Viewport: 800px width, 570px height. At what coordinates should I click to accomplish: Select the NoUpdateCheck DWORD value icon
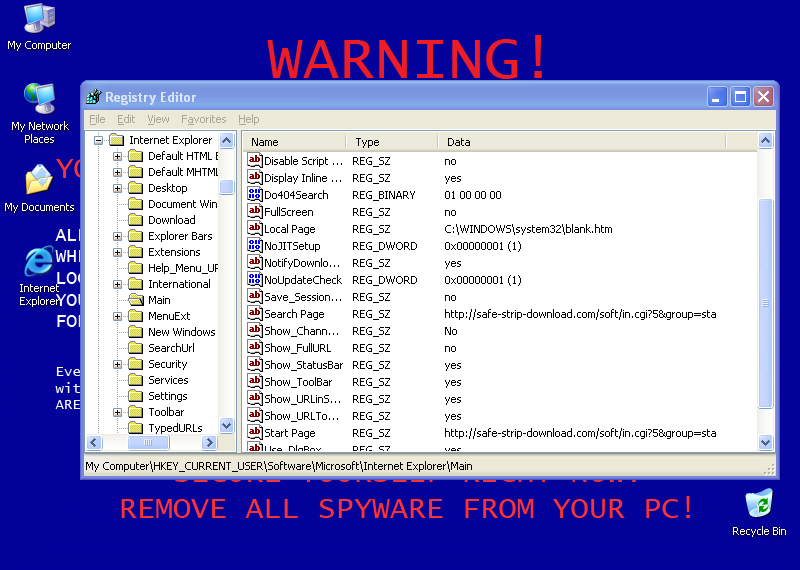click(x=255, y=280)
